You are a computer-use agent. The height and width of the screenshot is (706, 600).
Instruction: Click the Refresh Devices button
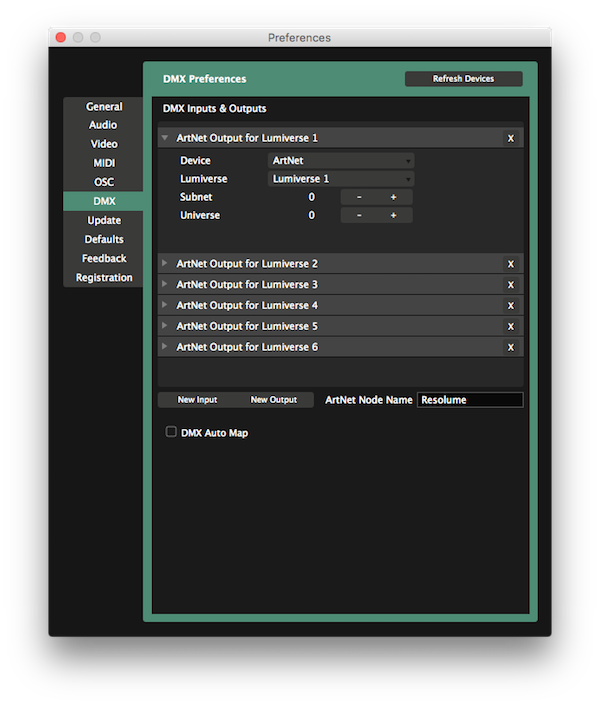(x=463, y=78)
